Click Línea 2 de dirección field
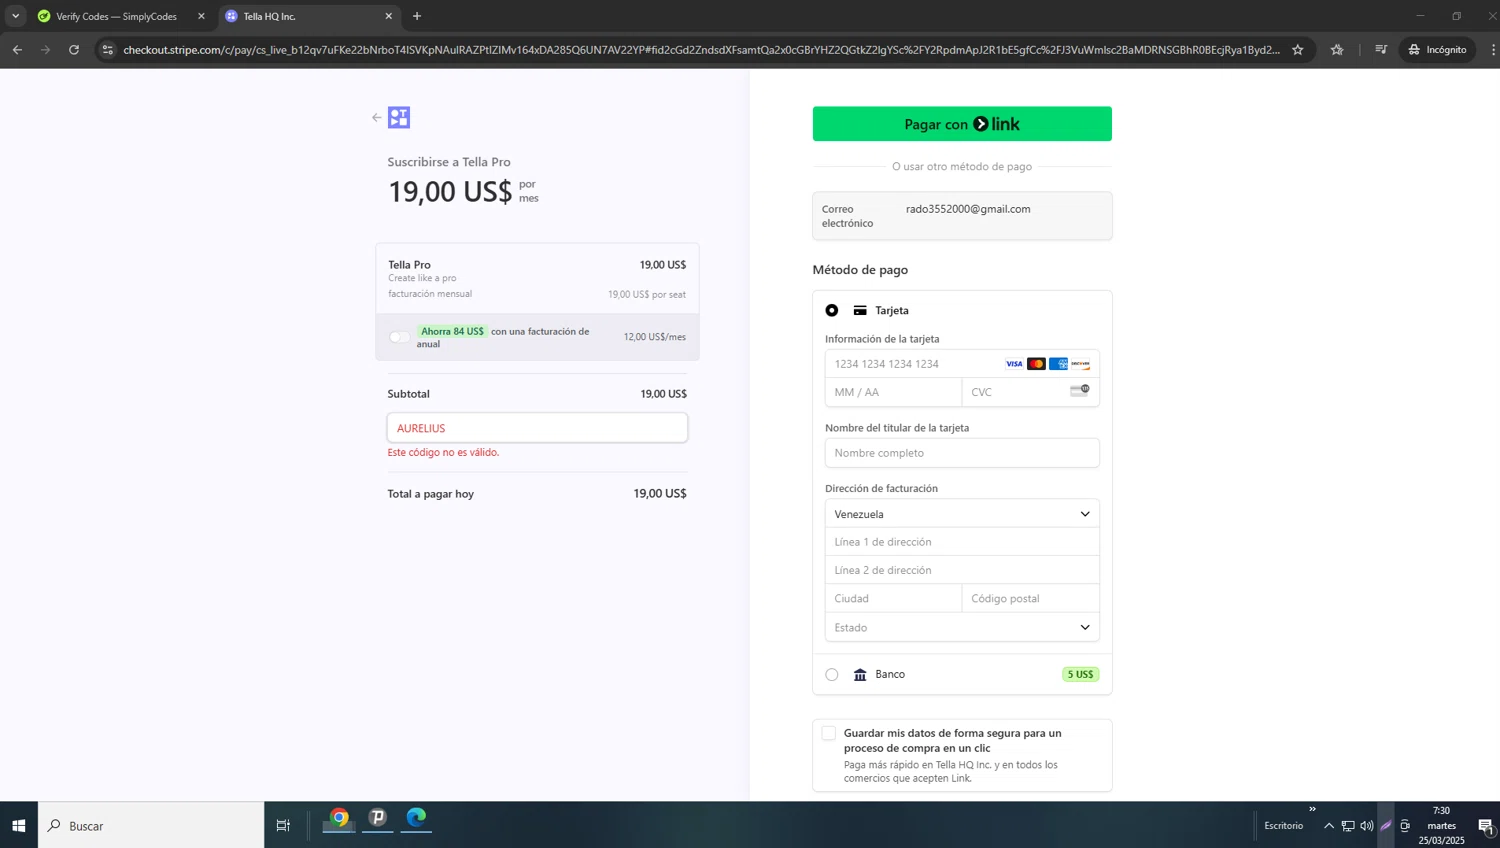 click(962, 570)
